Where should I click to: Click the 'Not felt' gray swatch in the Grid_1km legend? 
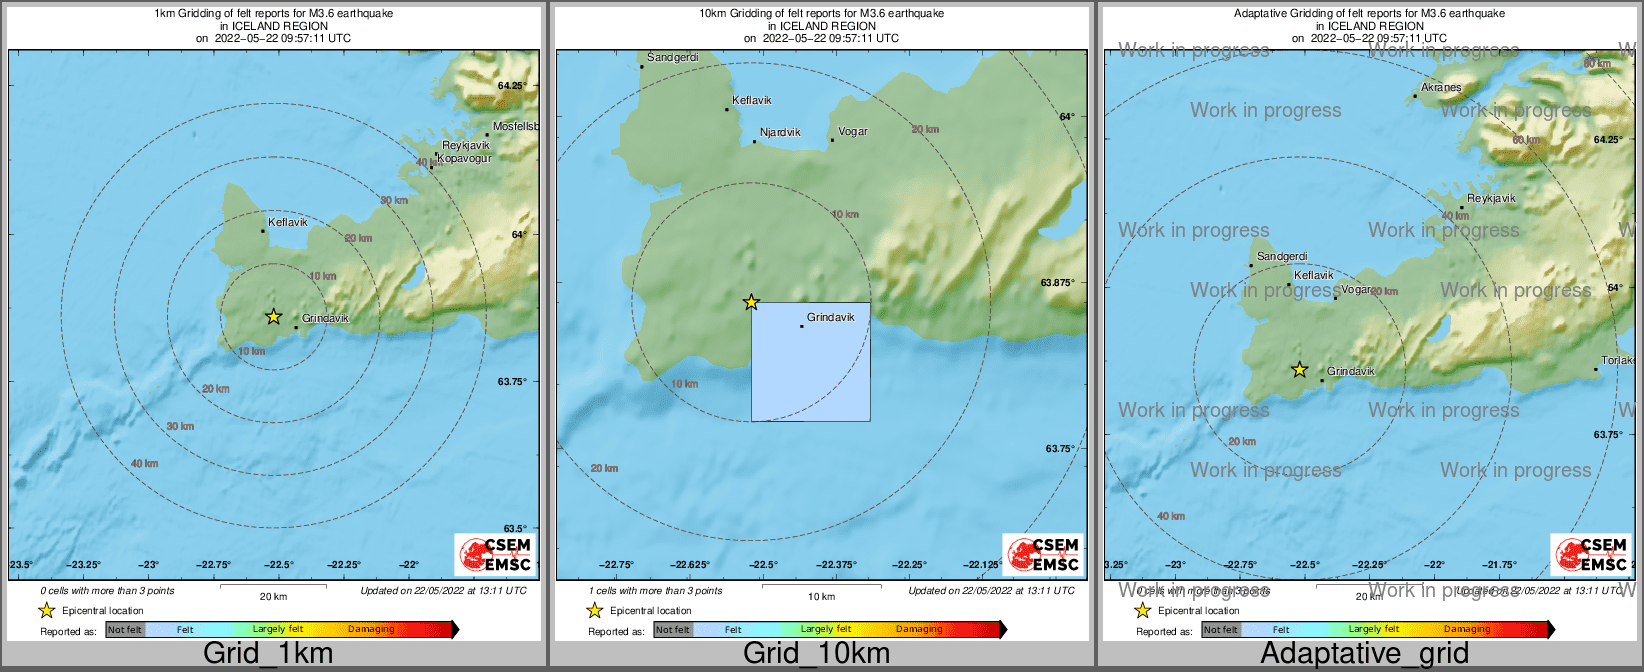[x=125, y=630]
